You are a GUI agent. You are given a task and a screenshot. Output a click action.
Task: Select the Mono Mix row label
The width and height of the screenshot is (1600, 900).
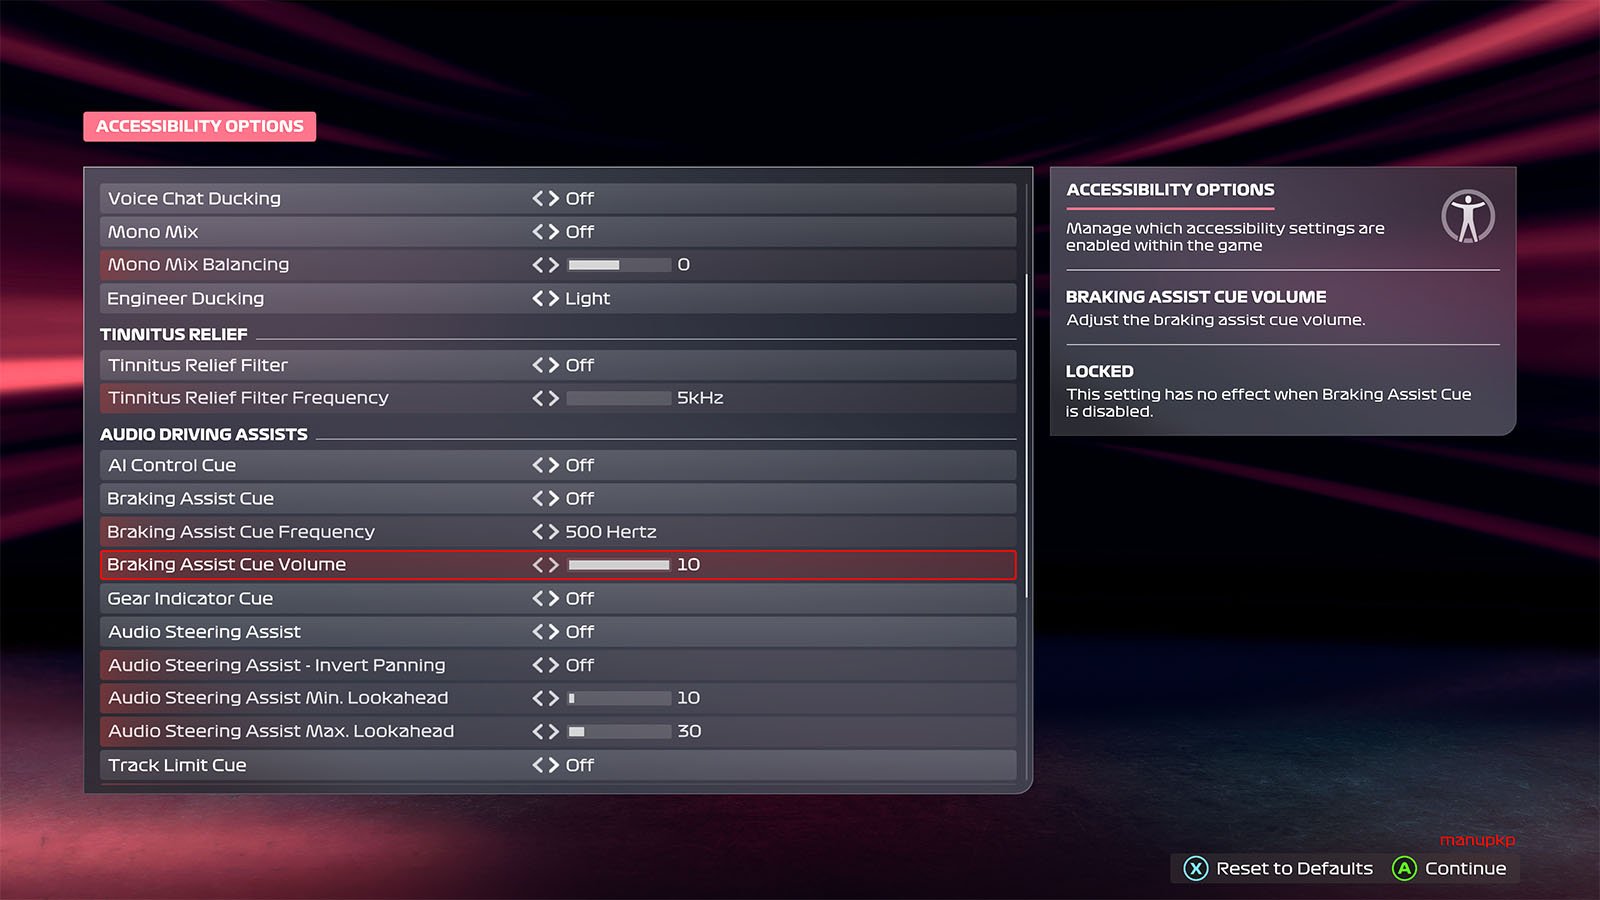153,231
